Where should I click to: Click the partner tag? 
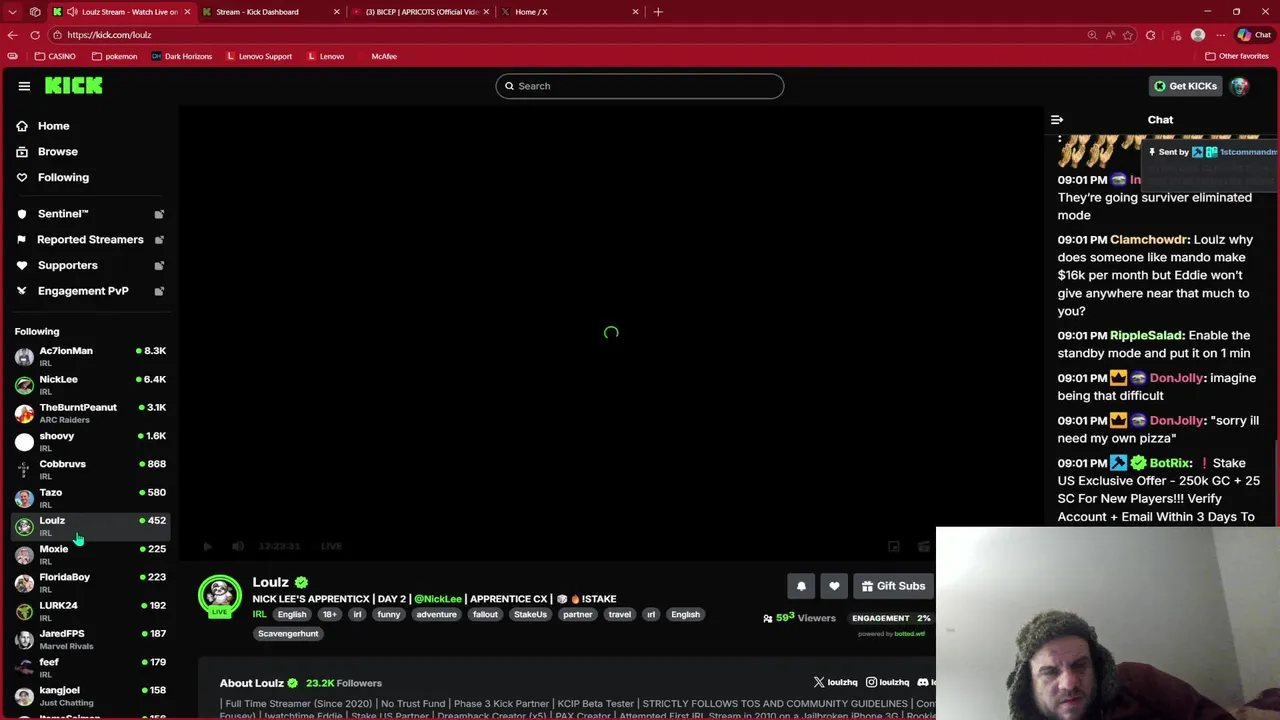click(x=577, y=615)
